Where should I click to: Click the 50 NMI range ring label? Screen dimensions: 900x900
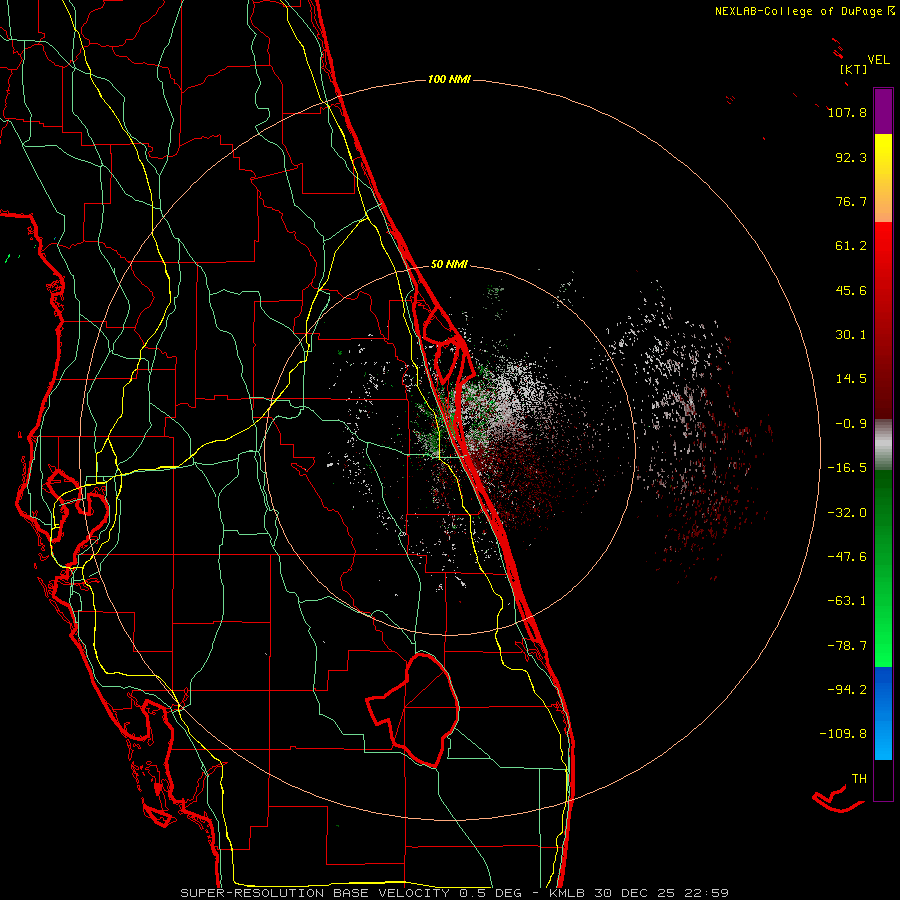[x=449, y=264]
